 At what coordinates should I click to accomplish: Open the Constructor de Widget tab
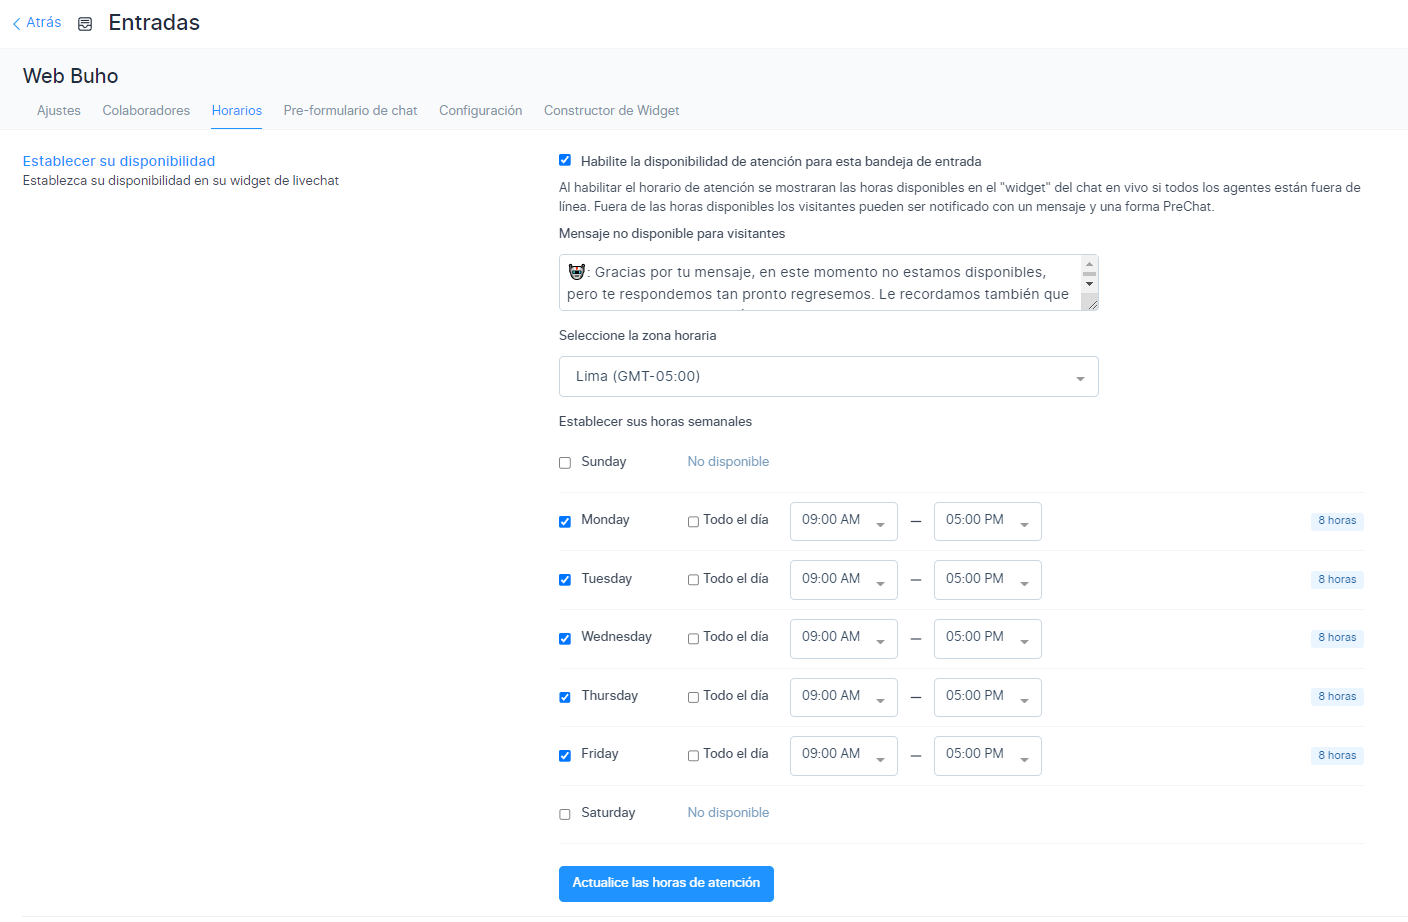[x=611, y=111]
